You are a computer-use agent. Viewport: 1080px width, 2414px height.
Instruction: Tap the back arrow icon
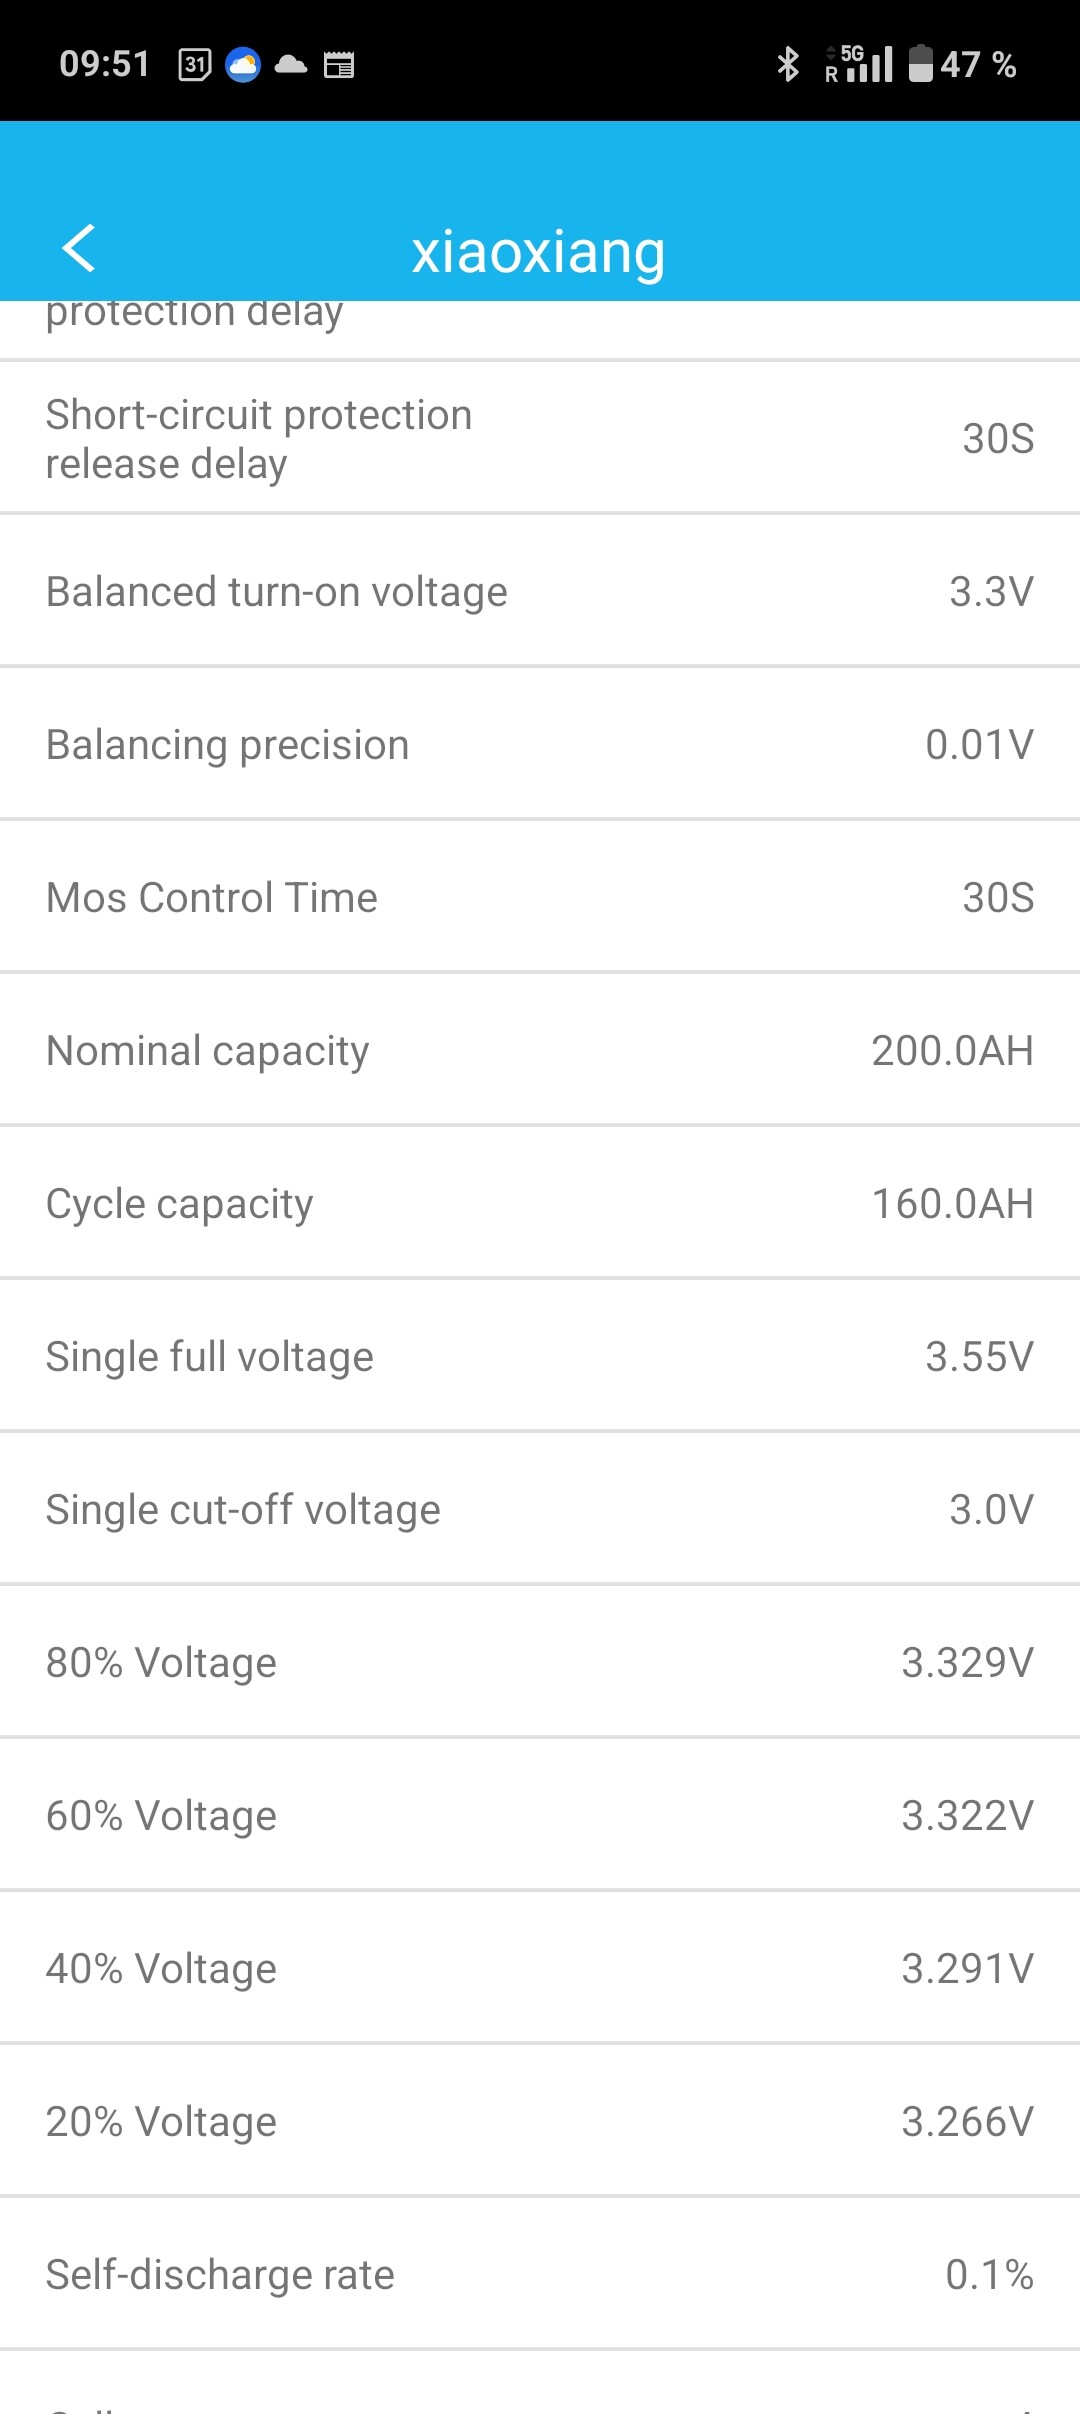(78, 248)
